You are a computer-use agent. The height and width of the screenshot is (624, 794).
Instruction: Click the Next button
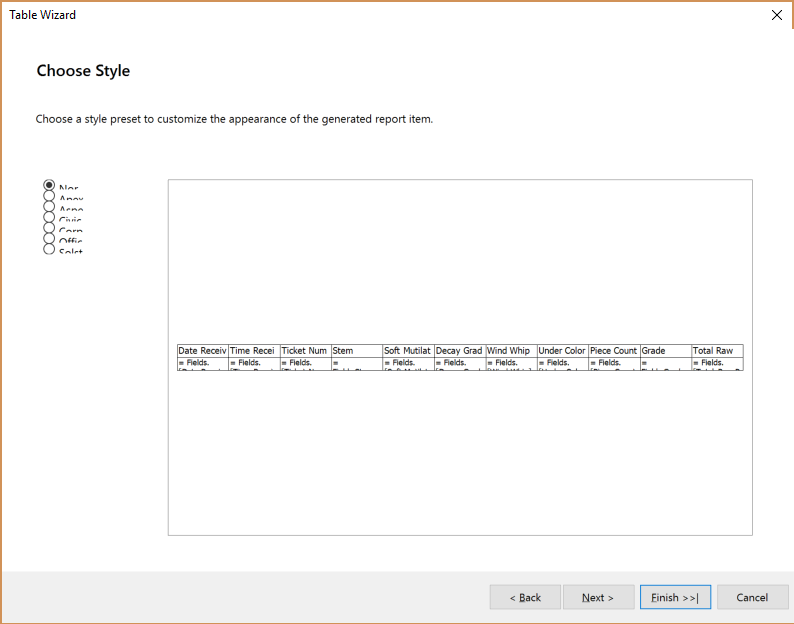coord(598,597)
